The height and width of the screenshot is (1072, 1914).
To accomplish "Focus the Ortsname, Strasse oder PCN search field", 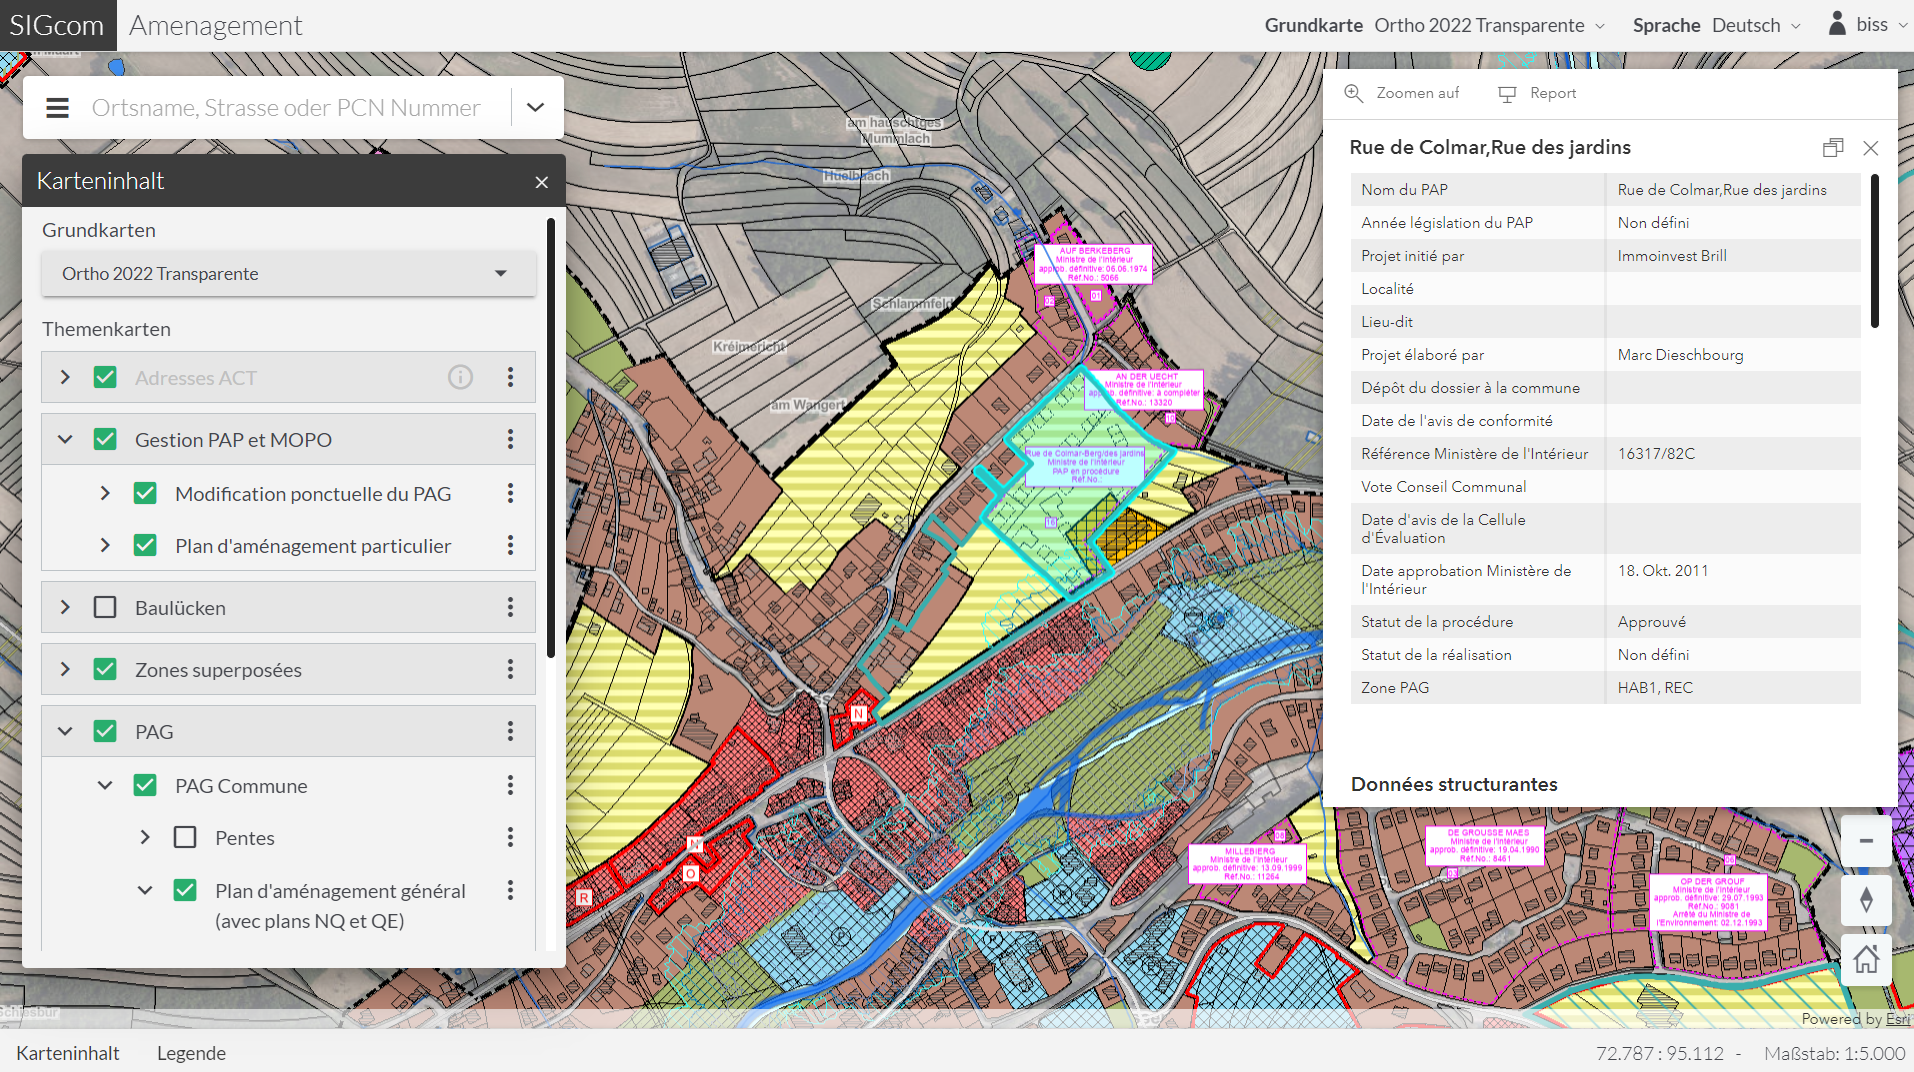I will tap(286, 108).
